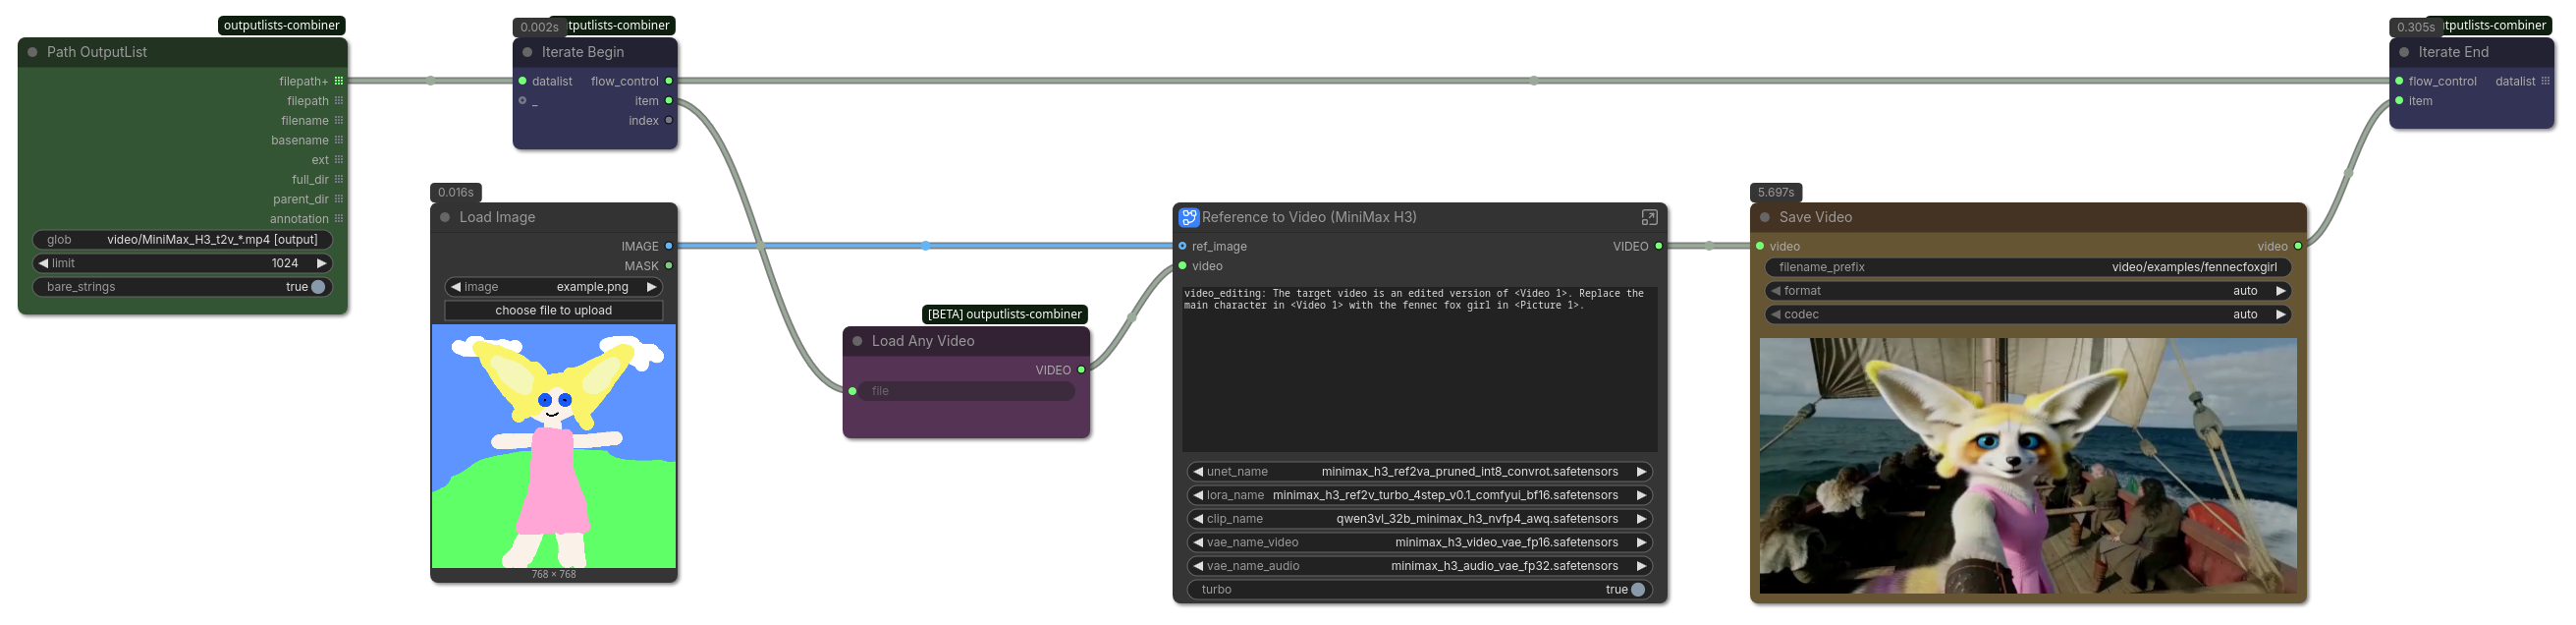Click the video output socket on Save Video

click(x=2298, y=246)
